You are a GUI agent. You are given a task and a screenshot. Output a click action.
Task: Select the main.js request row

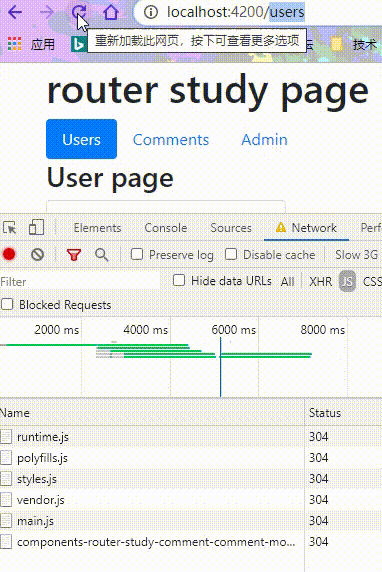coord(191,521)
